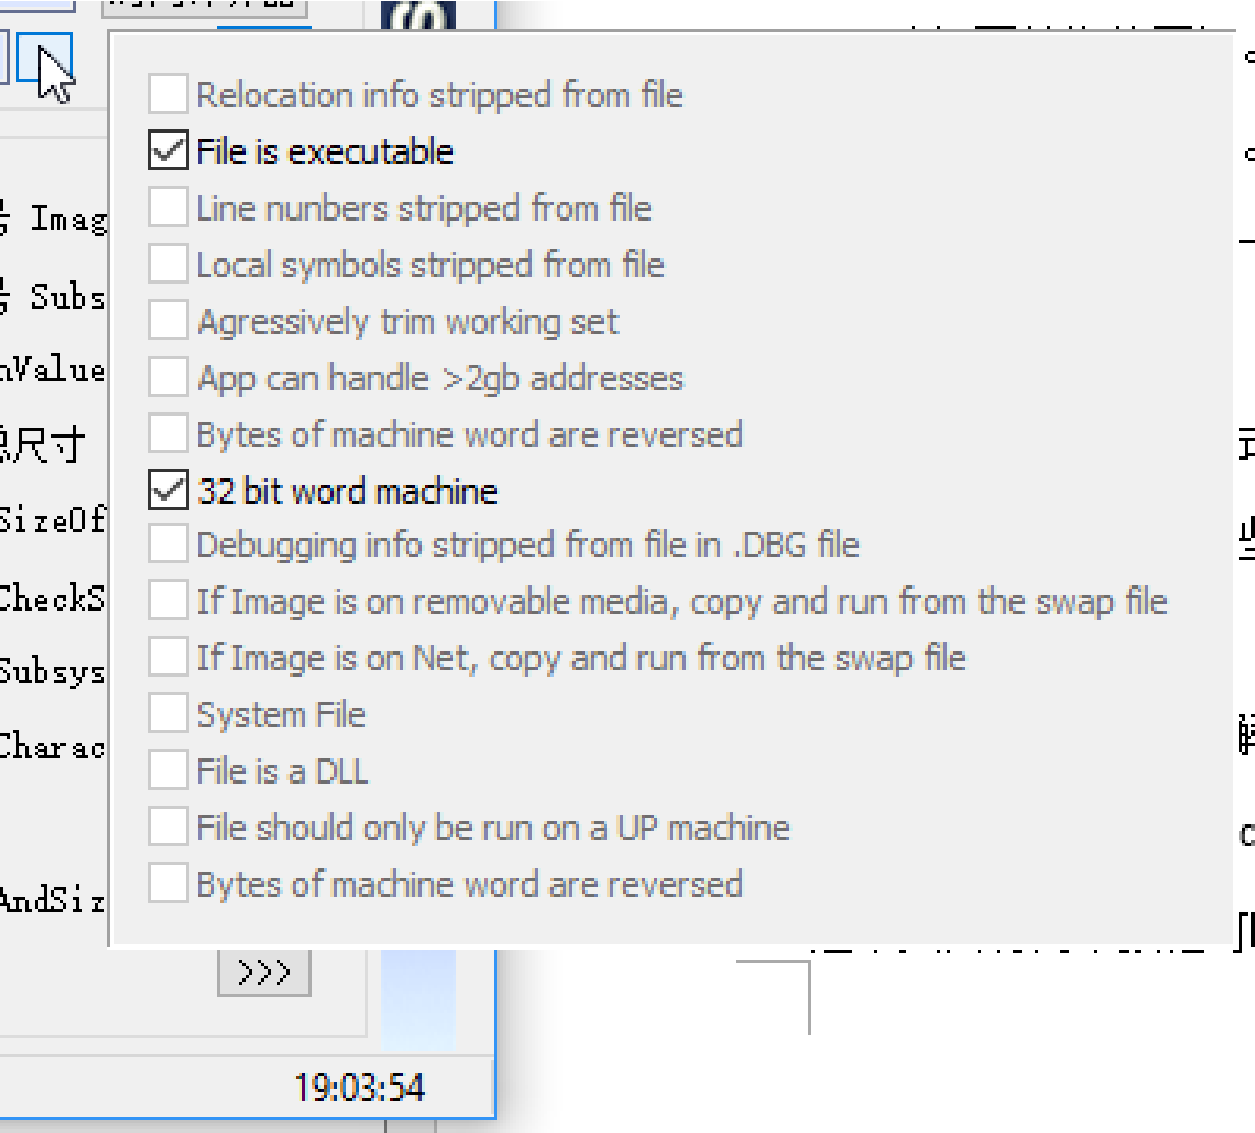1255x1133 pixels.
Task: Select the CheckS field label at left
Action: (x=52, y=598)
